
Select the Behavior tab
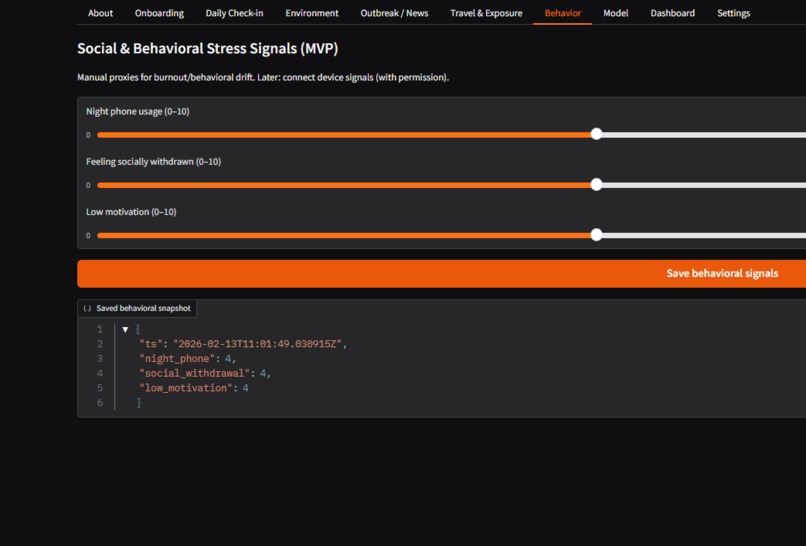pyautogui.click(x=563, y=13)
